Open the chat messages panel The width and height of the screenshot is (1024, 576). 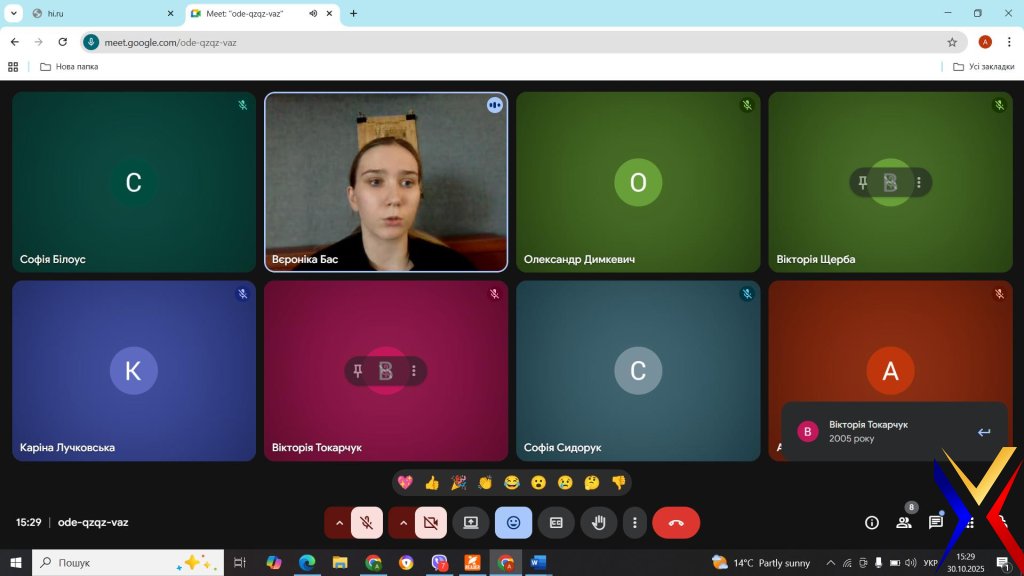[936, 522]
